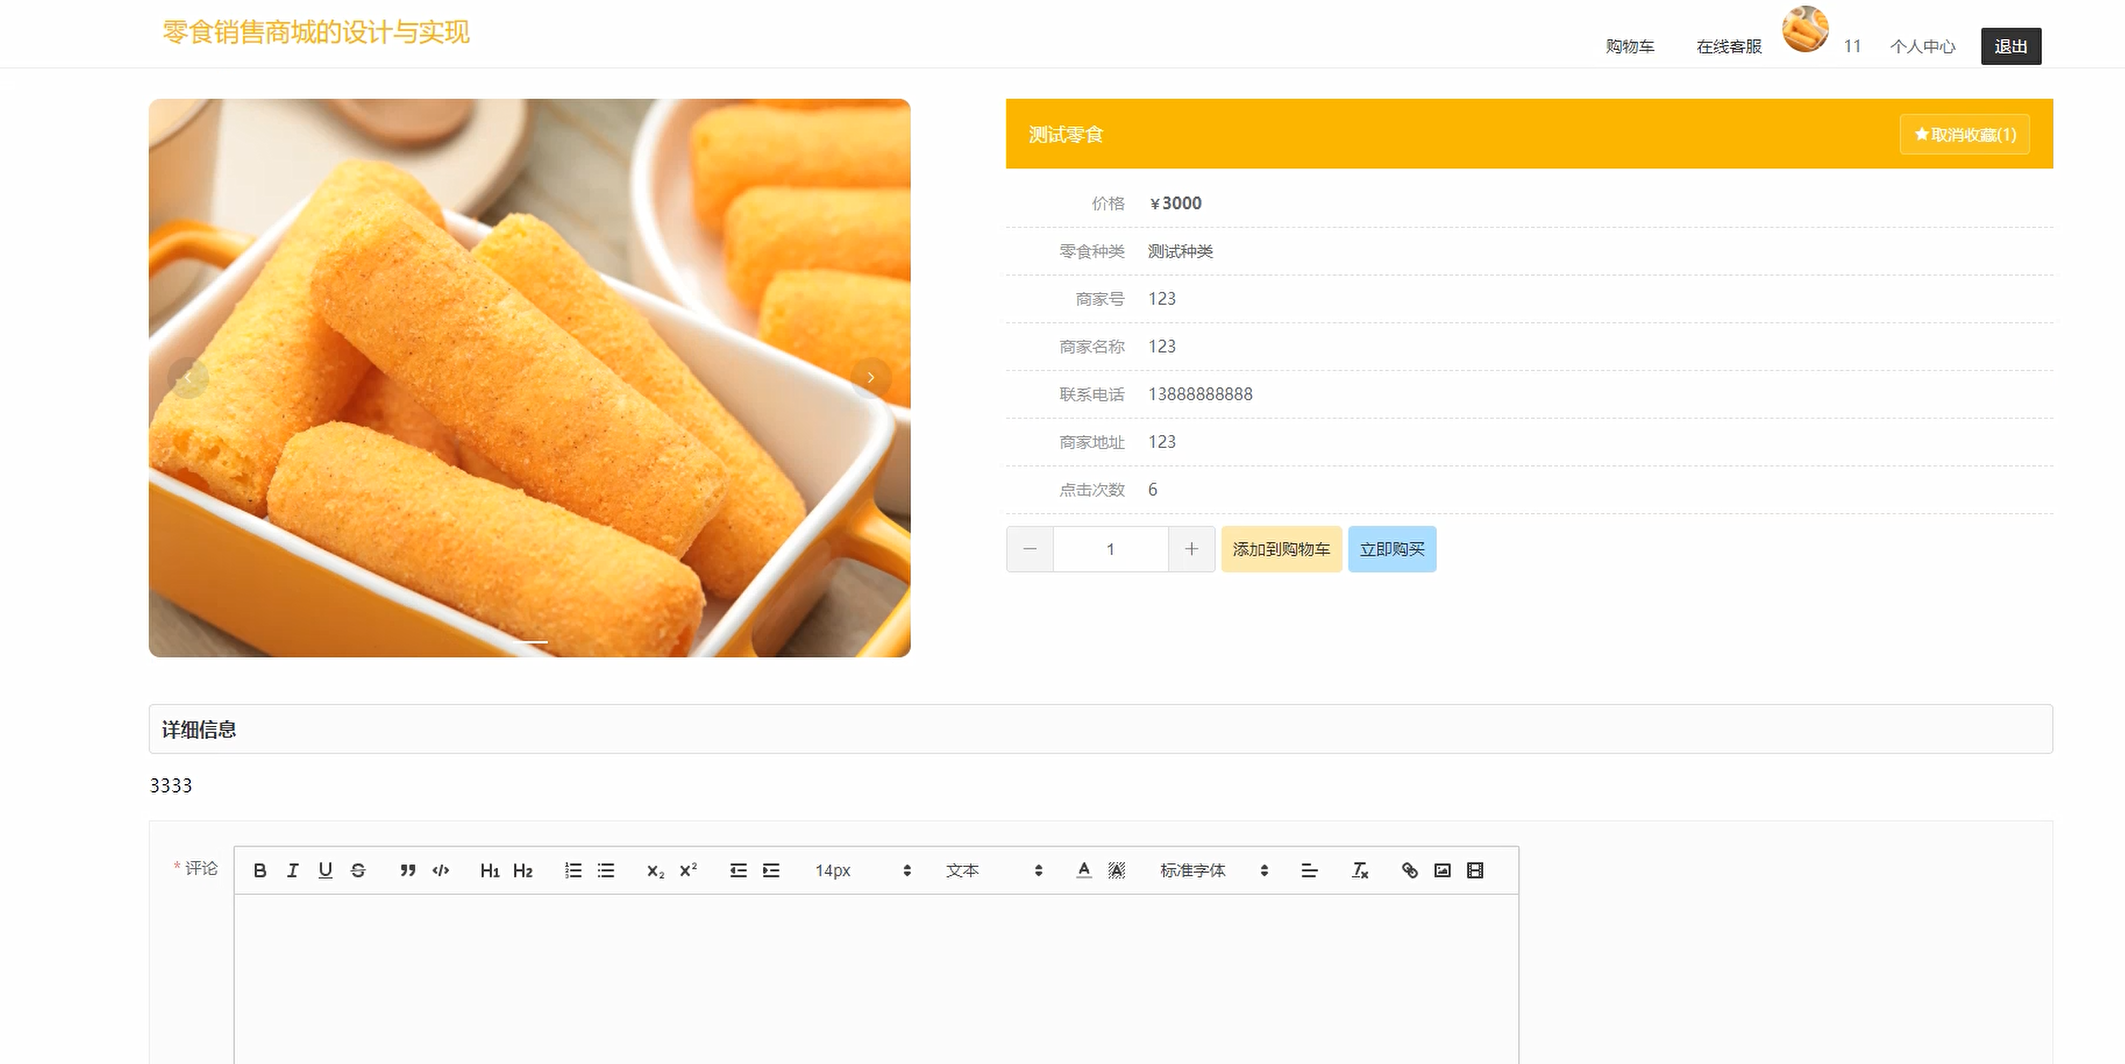2125x1064 pixels.
Task: Insert an image into the comment
Action: [x=1442, y=871]
